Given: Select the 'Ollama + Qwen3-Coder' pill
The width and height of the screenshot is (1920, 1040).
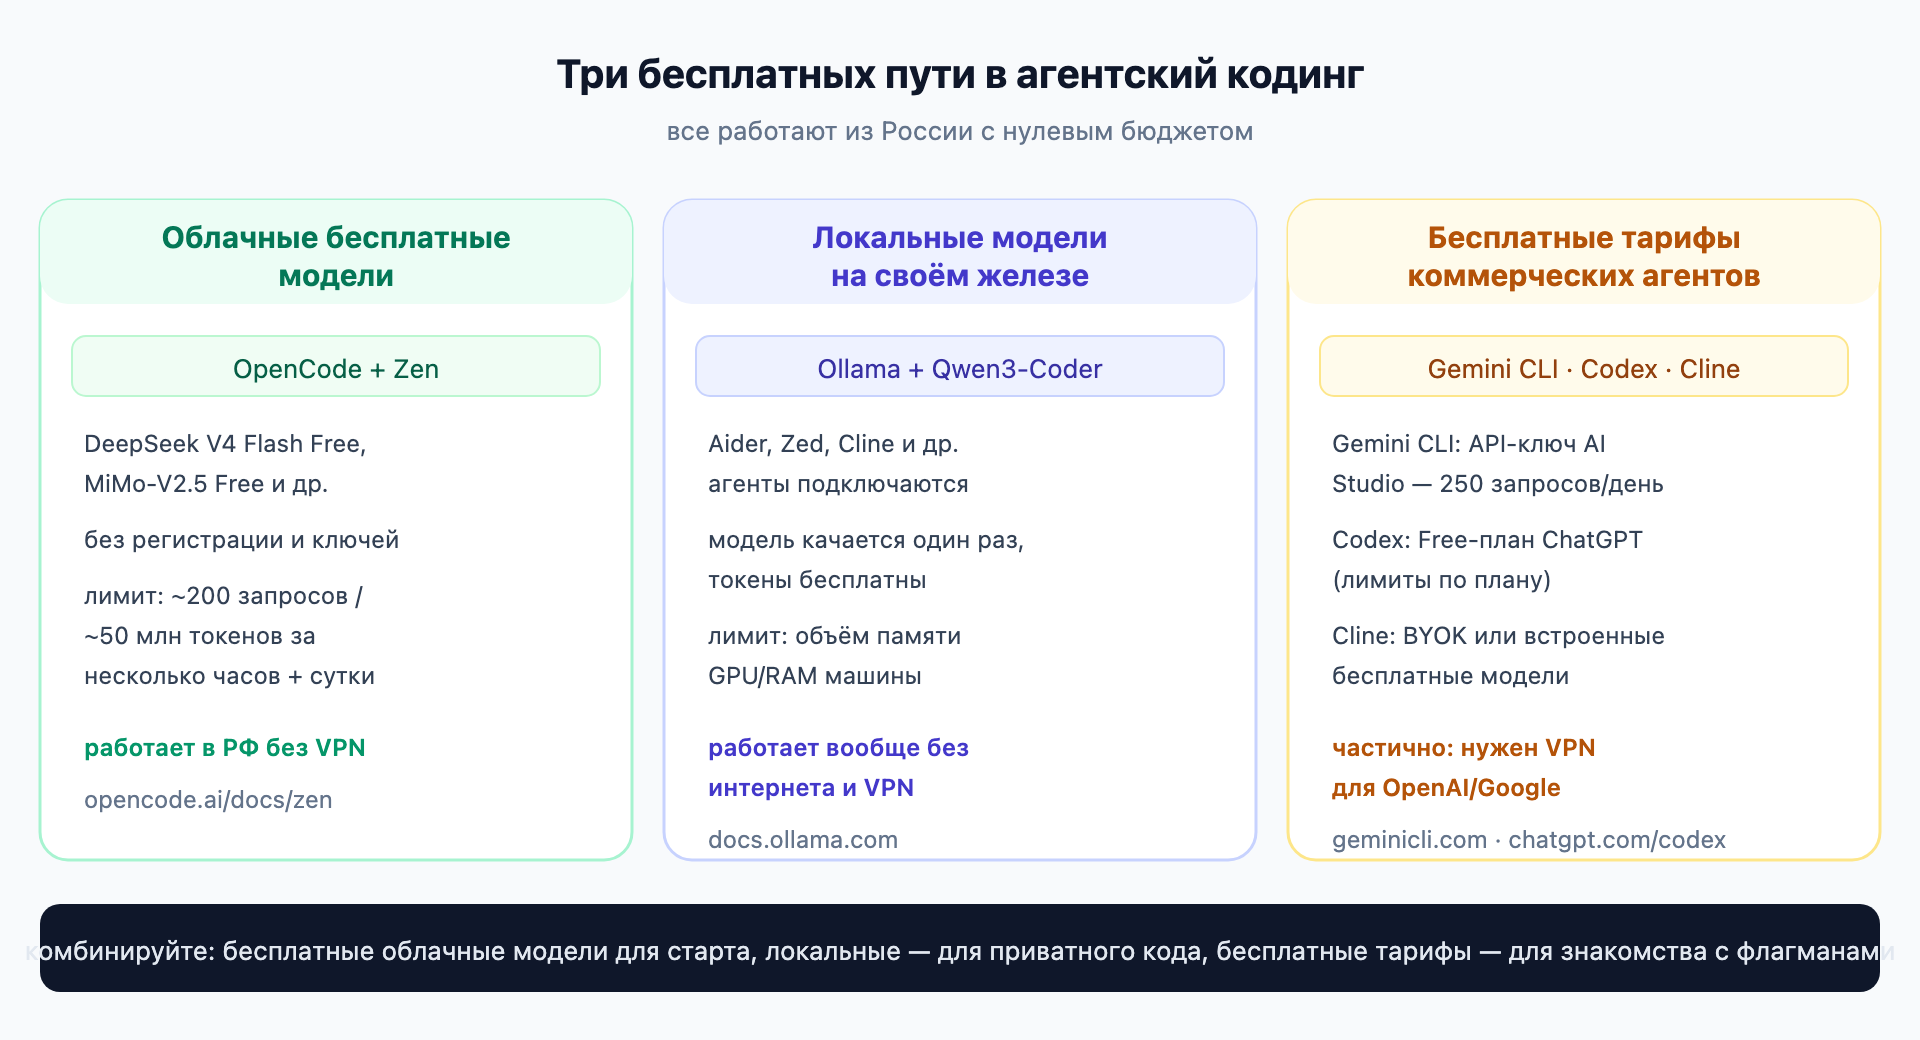Looking at the screenshot, I should tap(960, 368).
